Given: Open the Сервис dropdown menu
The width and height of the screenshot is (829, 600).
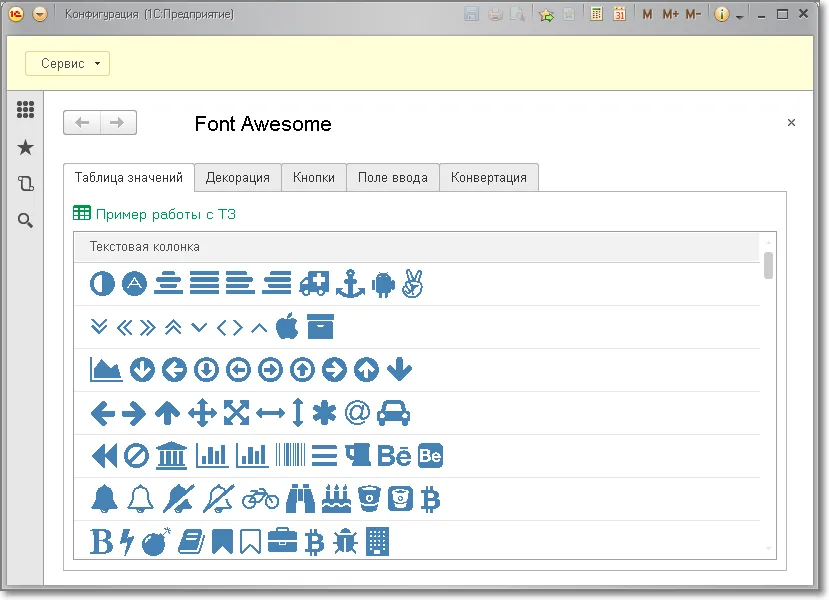Looking at the screenshot, I should 67,63.
